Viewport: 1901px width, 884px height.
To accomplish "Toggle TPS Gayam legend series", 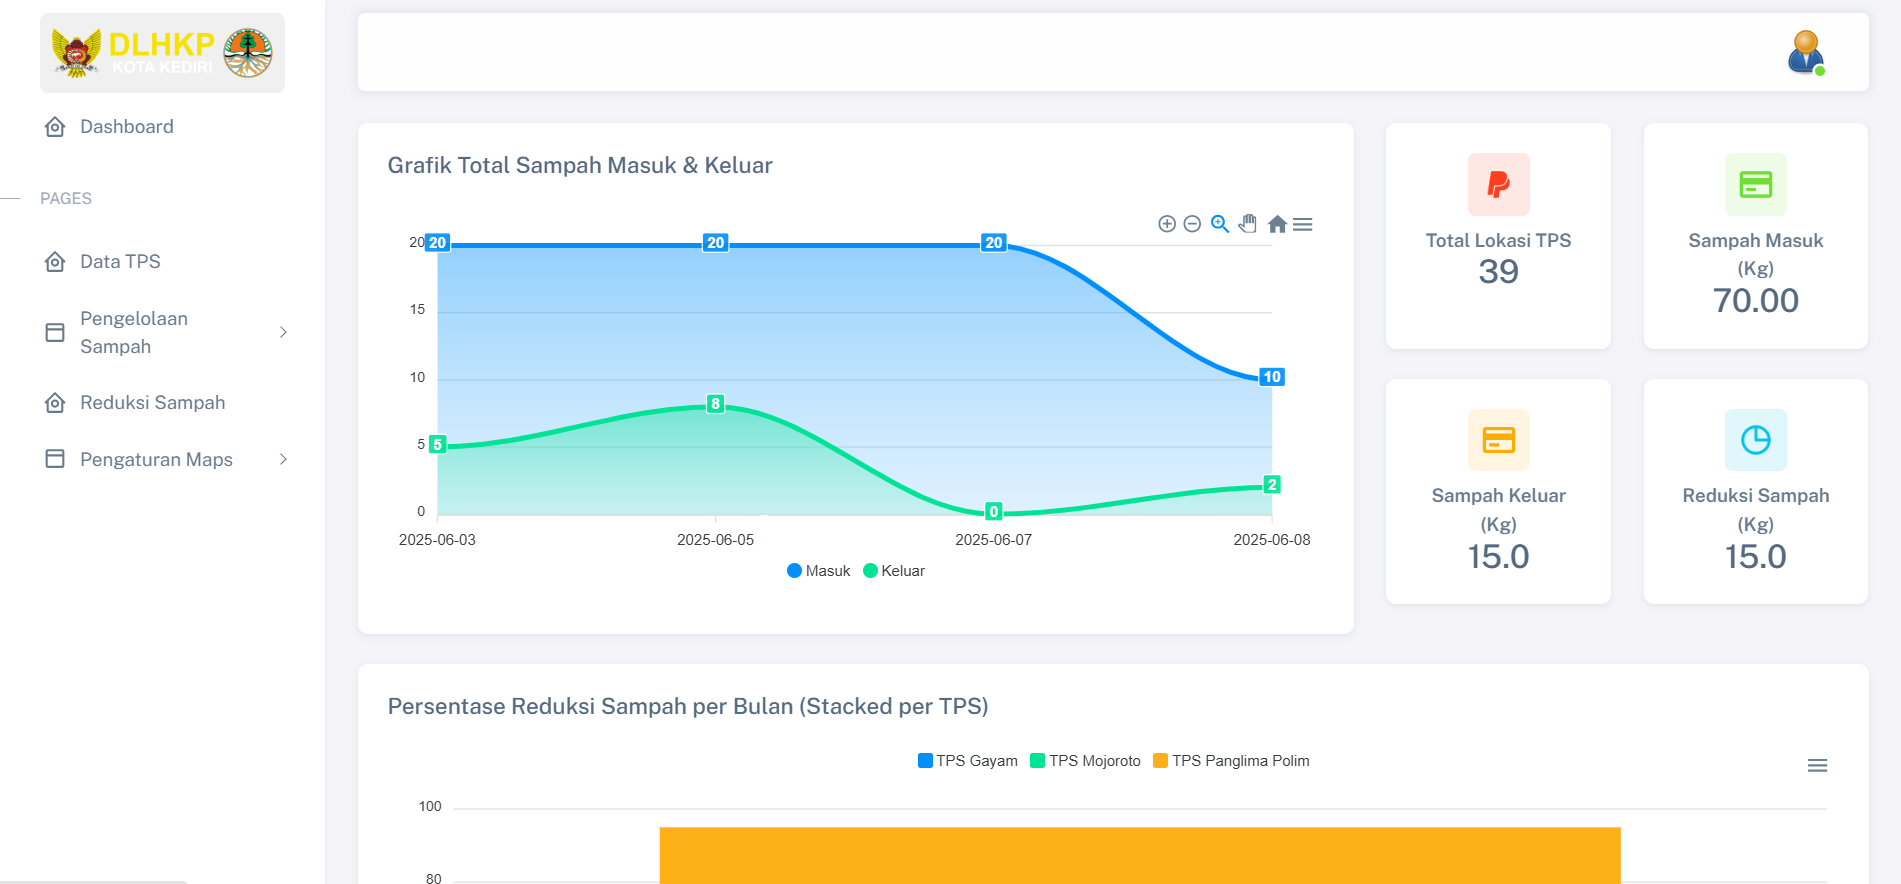I will 968,761.
